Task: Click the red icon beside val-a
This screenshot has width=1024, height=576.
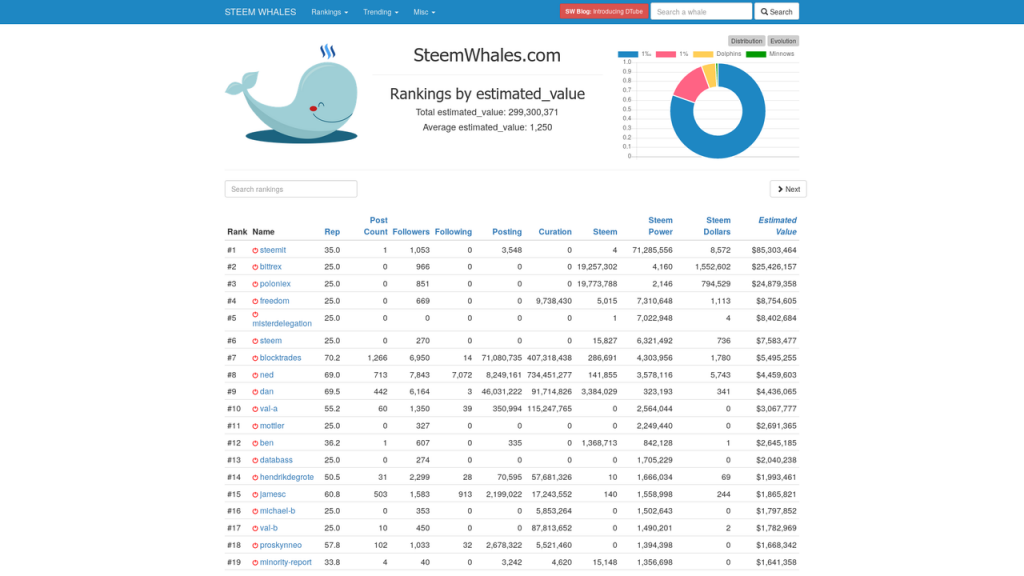Action: click(x=255, y=409)
